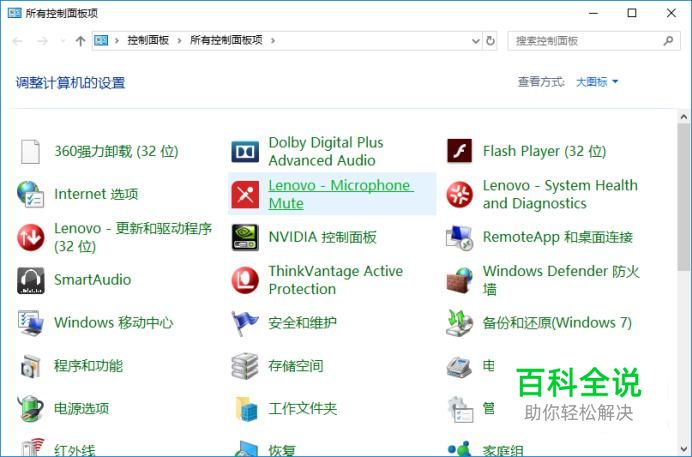692x457 pixels.
Task: Click the 安全和维护 blue flag icon
Action: tap(245, 322)
